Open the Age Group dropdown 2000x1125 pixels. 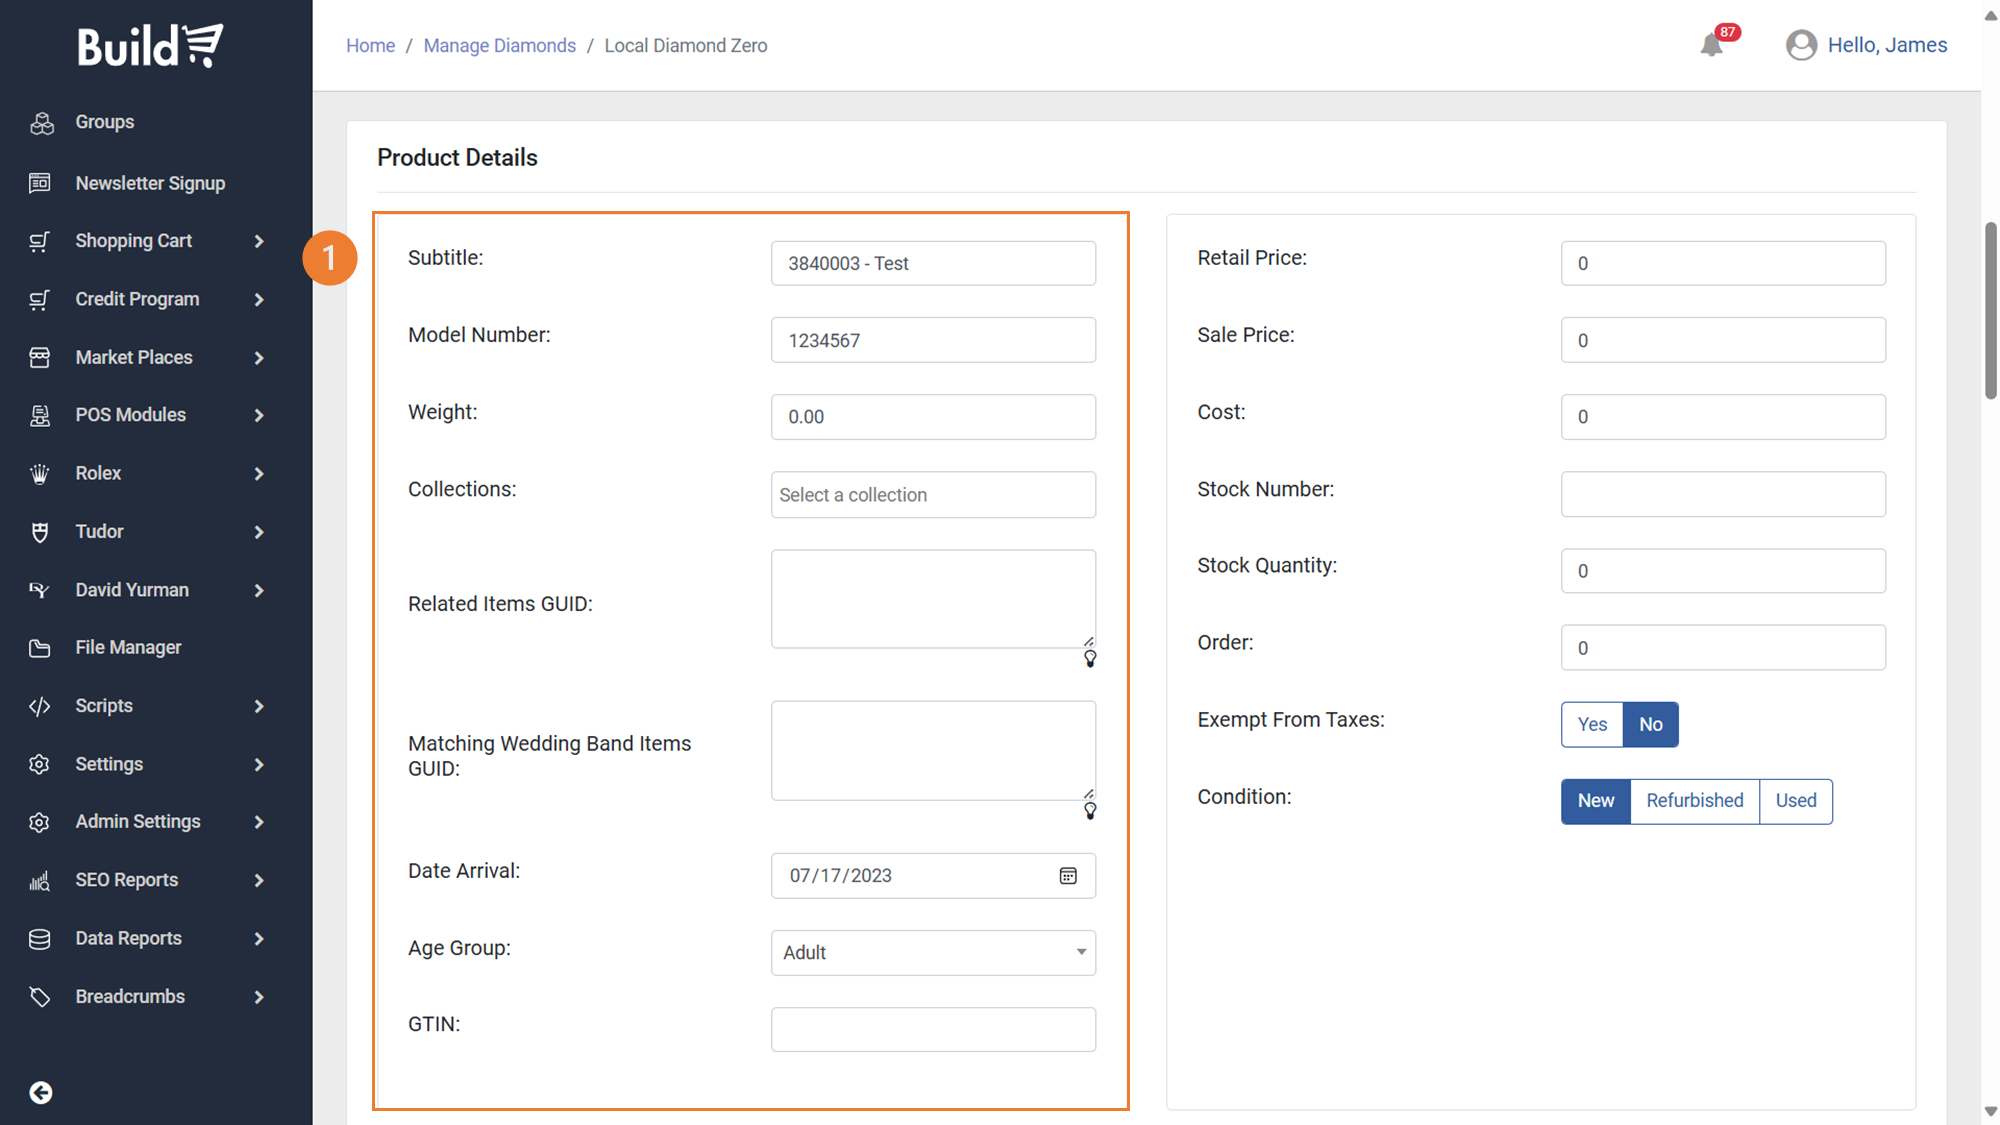pos(933,953)
